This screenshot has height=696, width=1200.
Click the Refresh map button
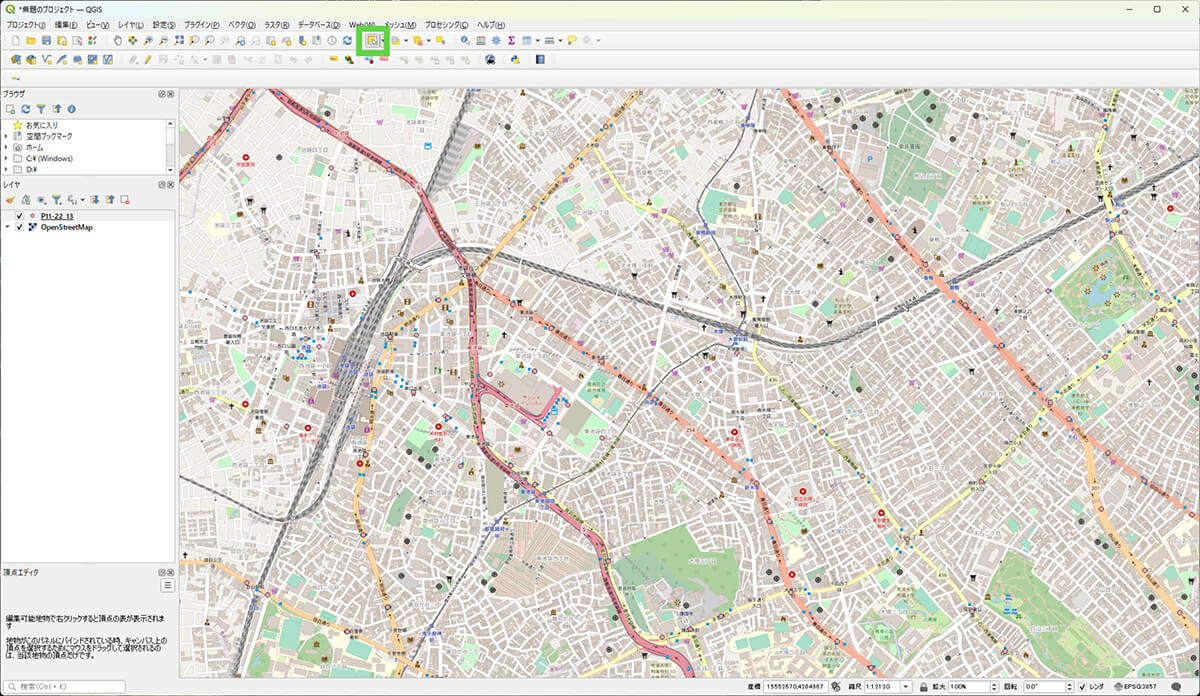tap(347, 40)
